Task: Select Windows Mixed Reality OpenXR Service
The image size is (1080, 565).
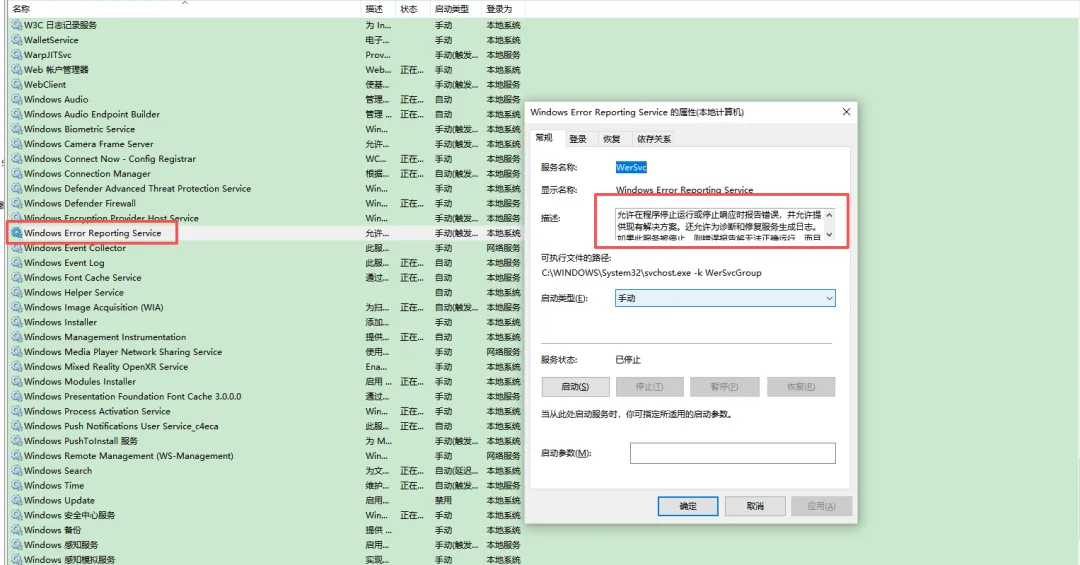Action: (266, 367)
